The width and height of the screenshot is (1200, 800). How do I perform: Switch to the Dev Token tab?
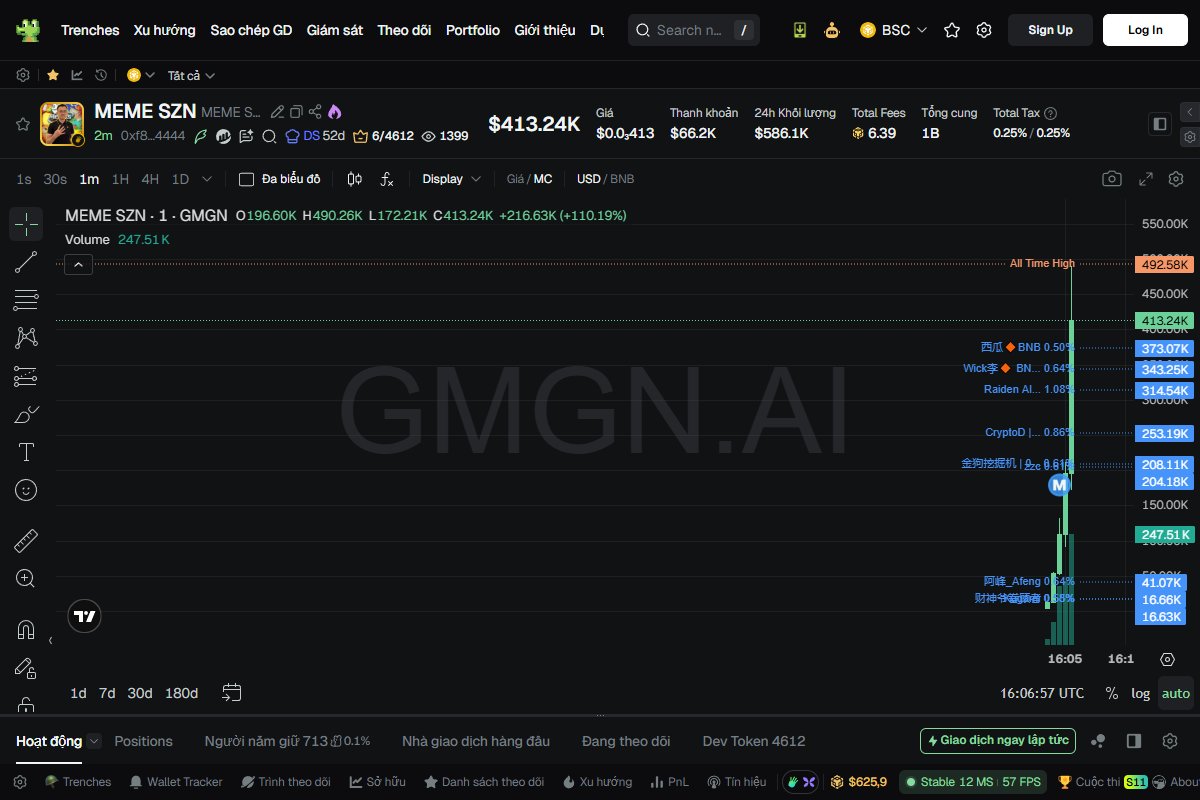[754, 741]
